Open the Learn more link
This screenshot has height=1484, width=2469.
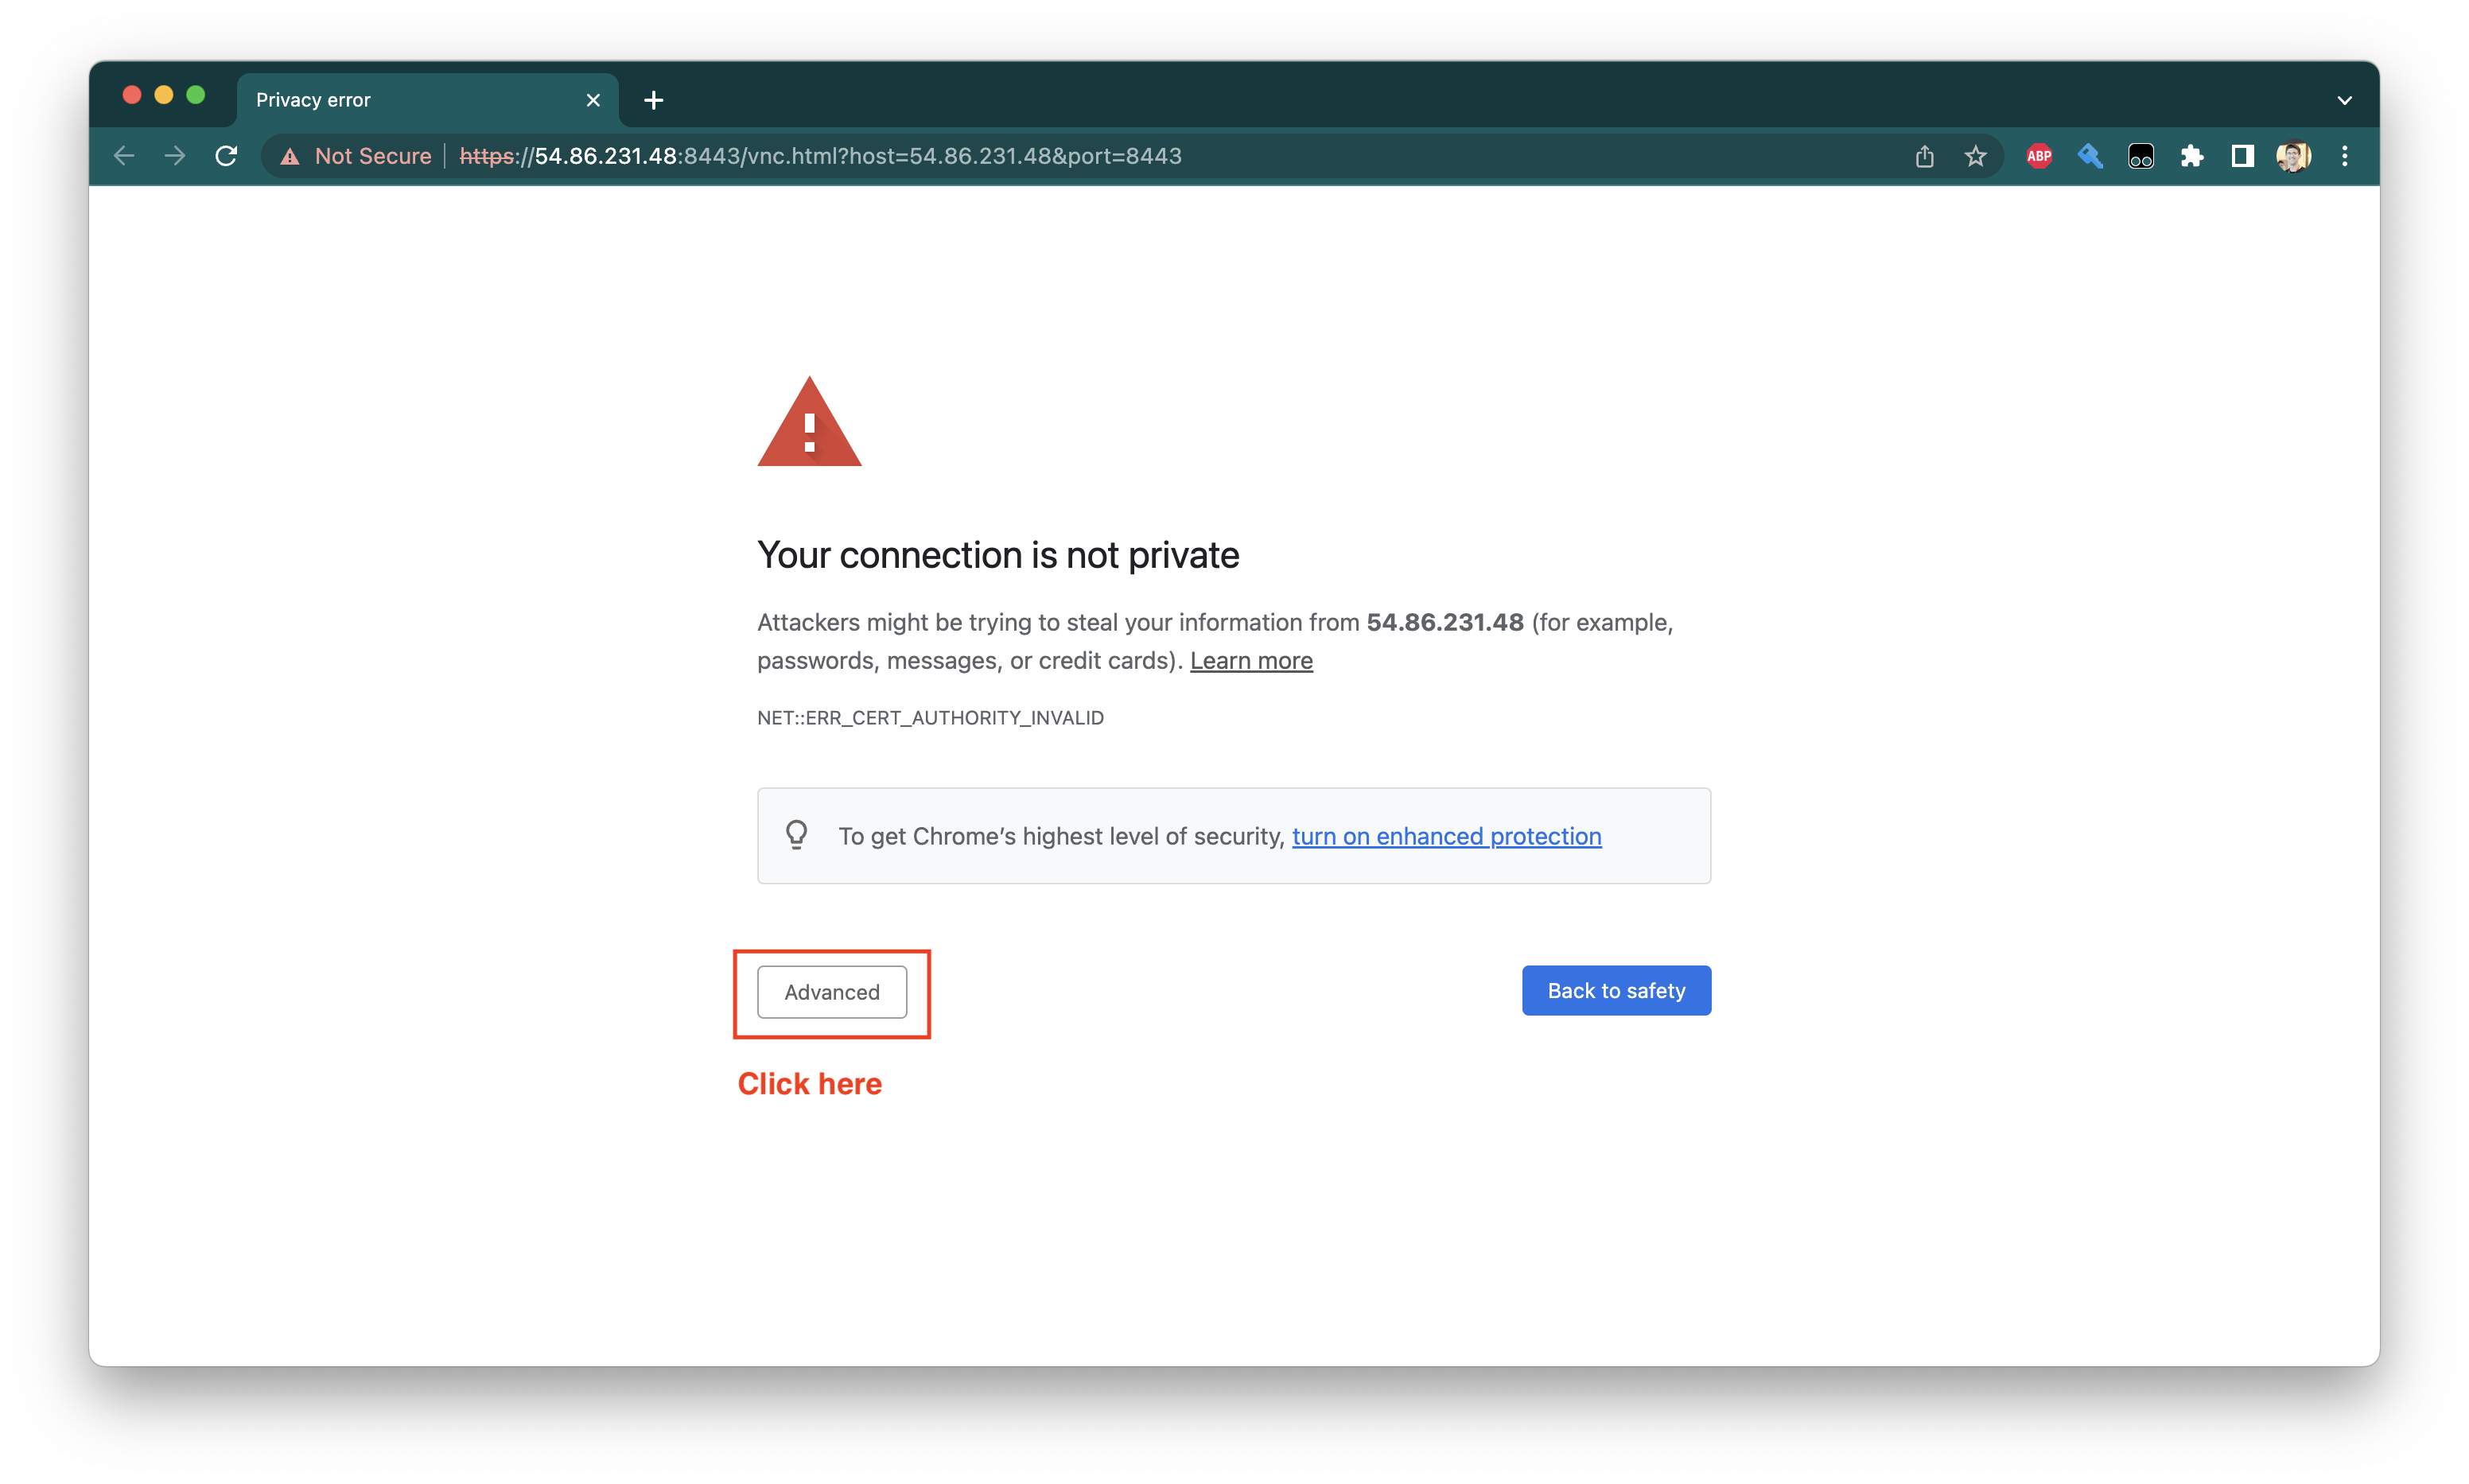tap(1251, 661)
